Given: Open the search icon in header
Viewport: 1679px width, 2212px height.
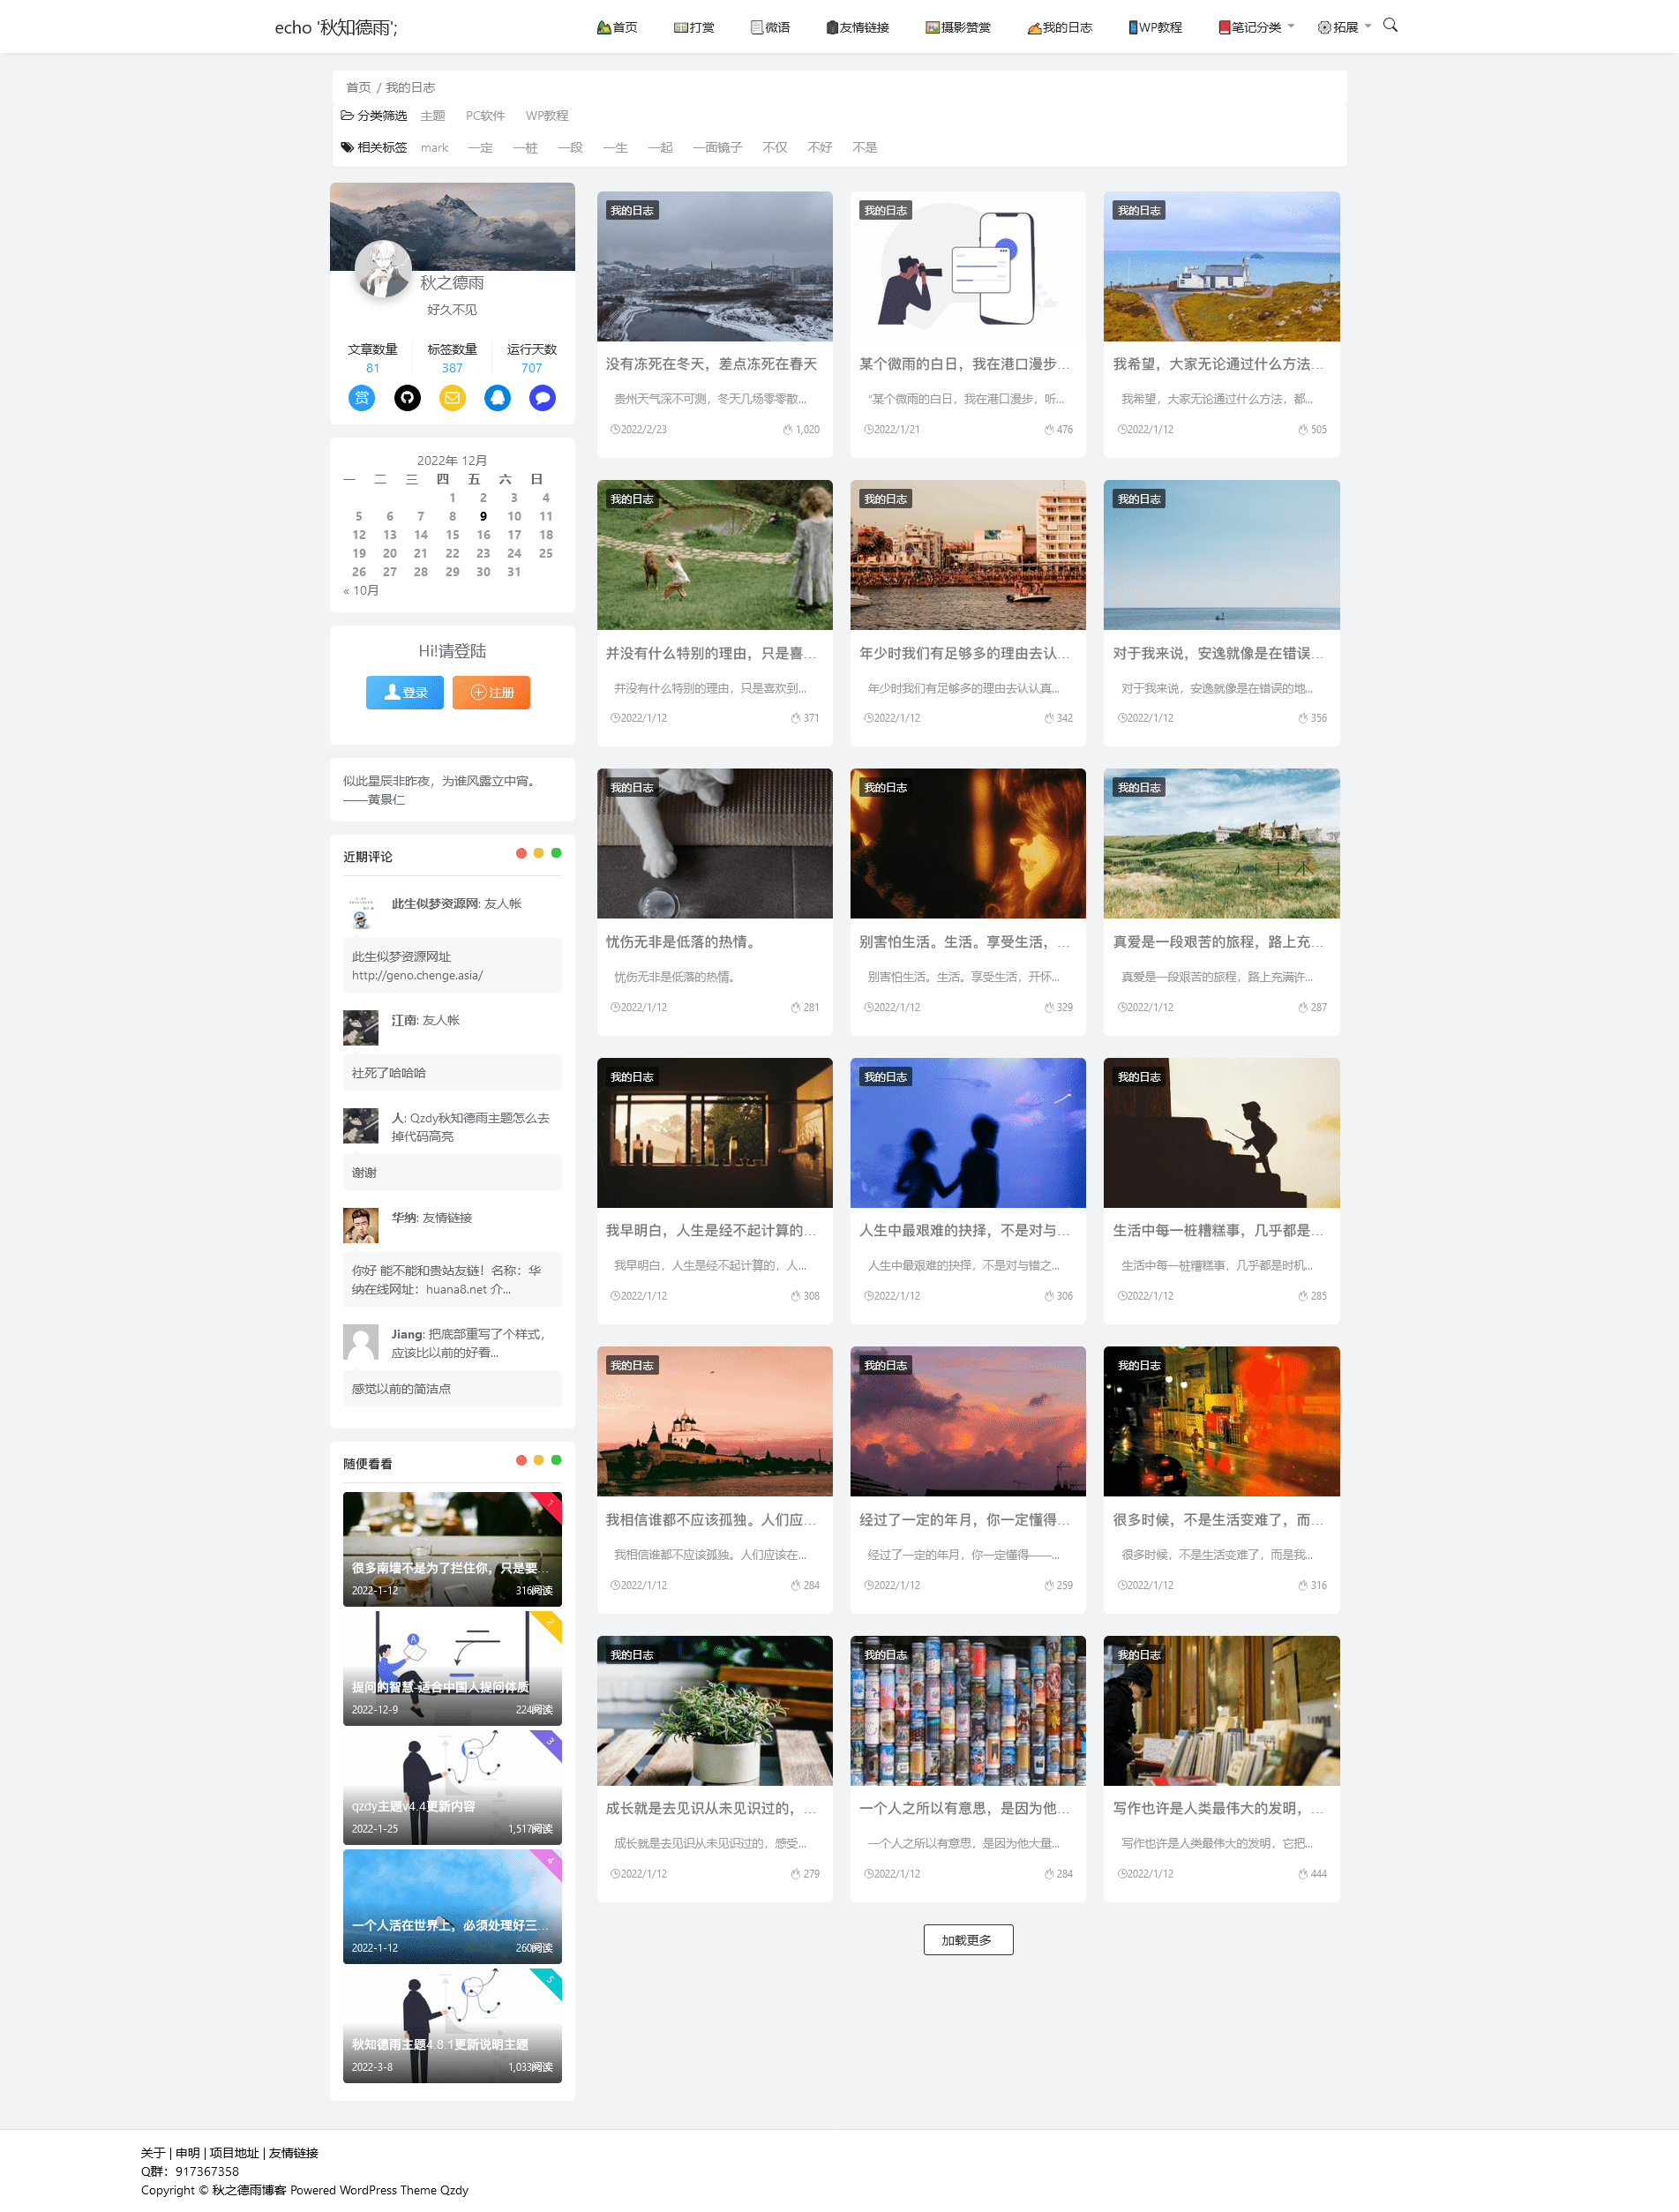Looking at the screenshot, I should click(x=1389, y=26).
